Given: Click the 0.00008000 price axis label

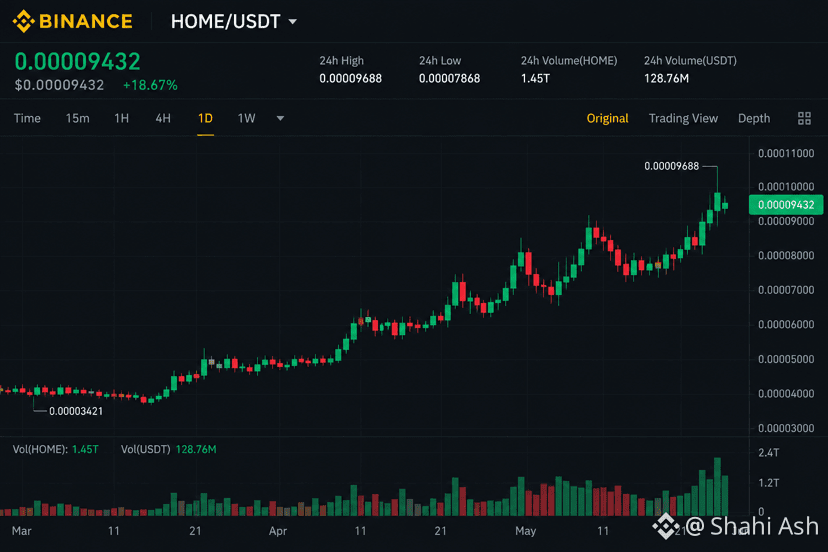Looking at the screenshot, I should [x=786, y=256].
